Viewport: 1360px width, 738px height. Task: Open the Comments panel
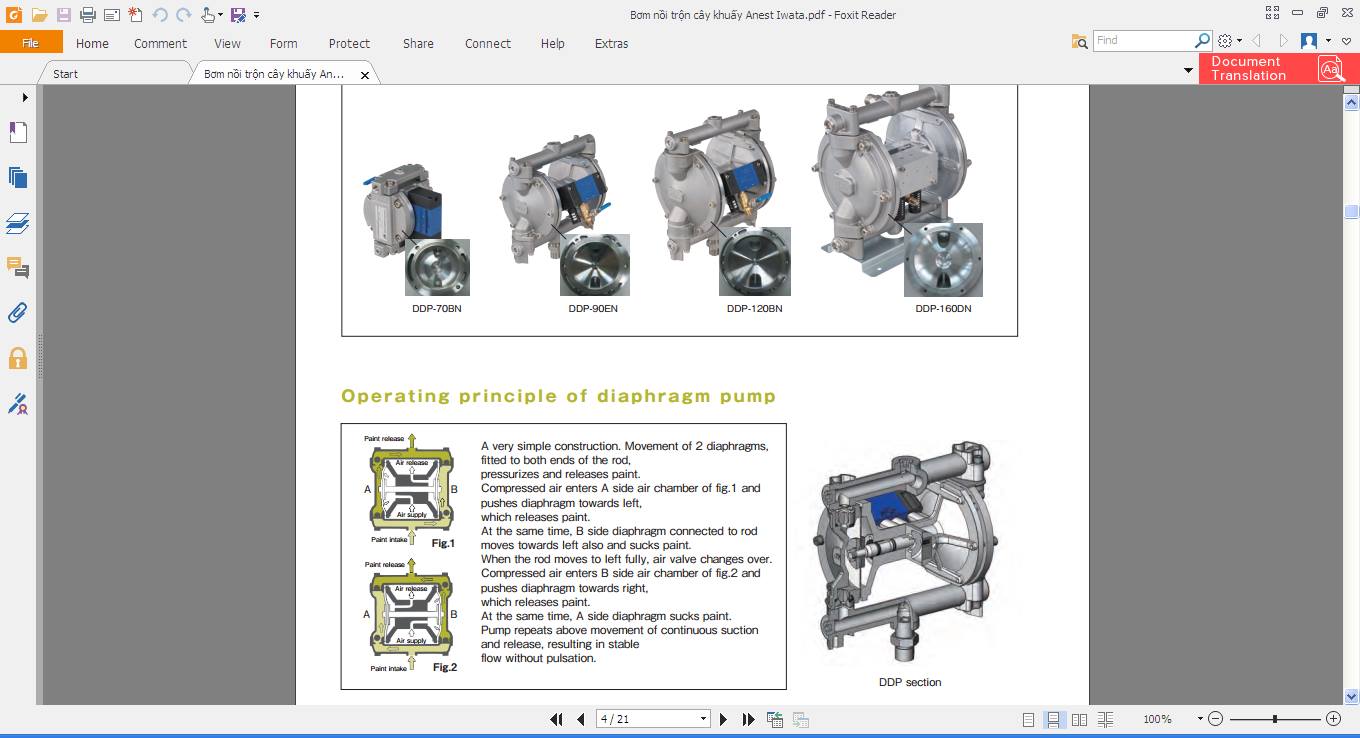click(18, 267)
